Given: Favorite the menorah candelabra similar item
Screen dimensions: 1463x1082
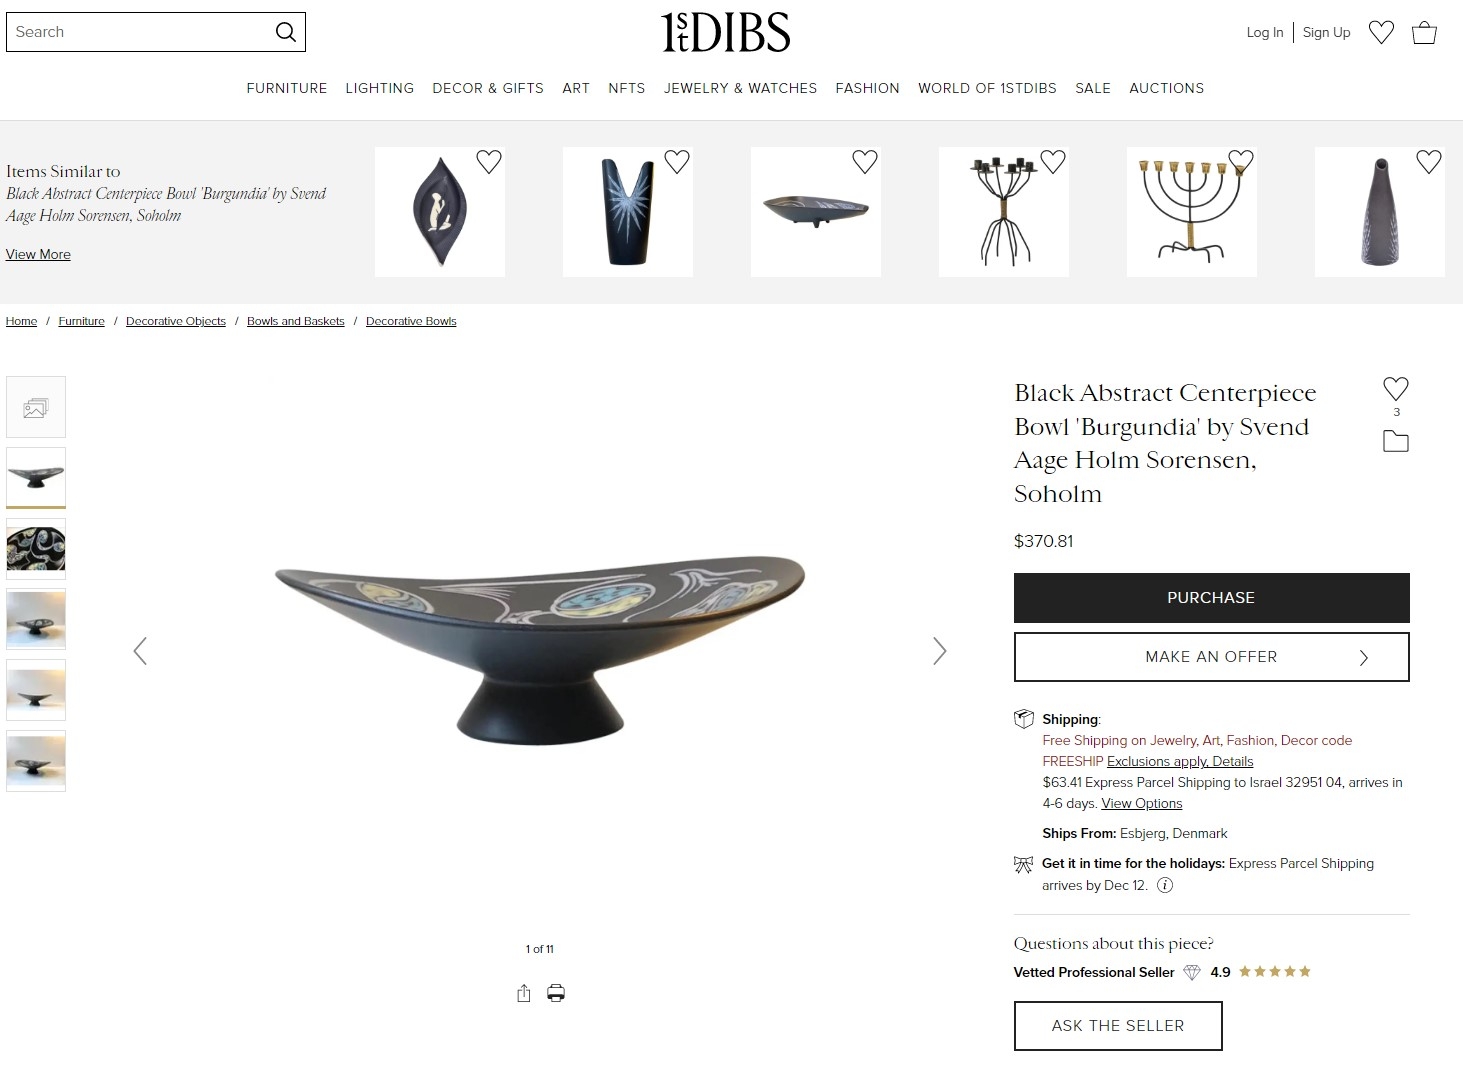Looking at the screenshot, I should pos(1241,161).
